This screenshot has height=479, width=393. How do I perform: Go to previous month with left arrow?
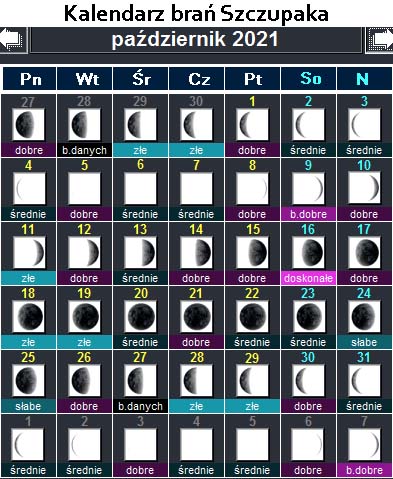(x=13, y=40)
